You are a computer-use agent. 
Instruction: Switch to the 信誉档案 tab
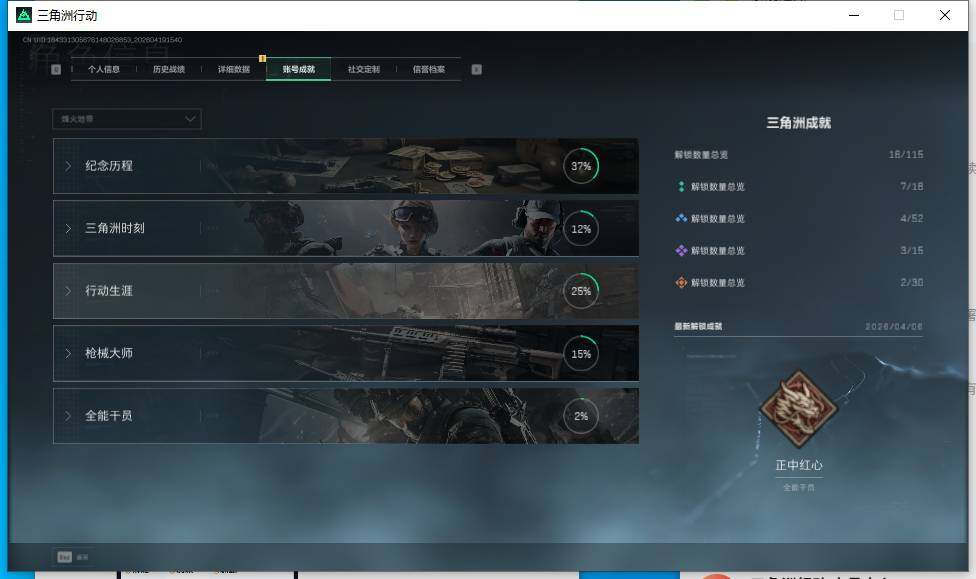point(429,69)
